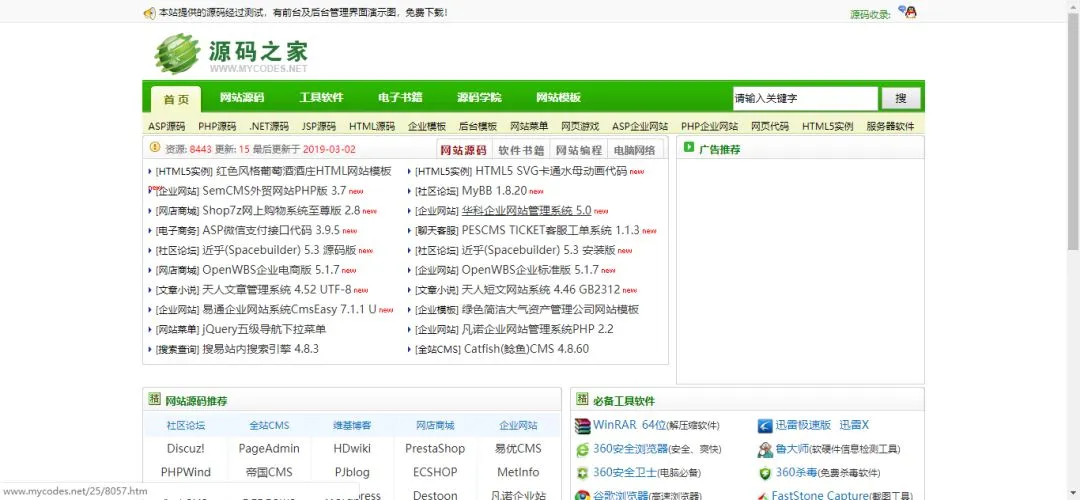The width and height of the screenshot is (1080, 500).
Task: Open the 网站模板 main menu item
Action: [559, 98]
